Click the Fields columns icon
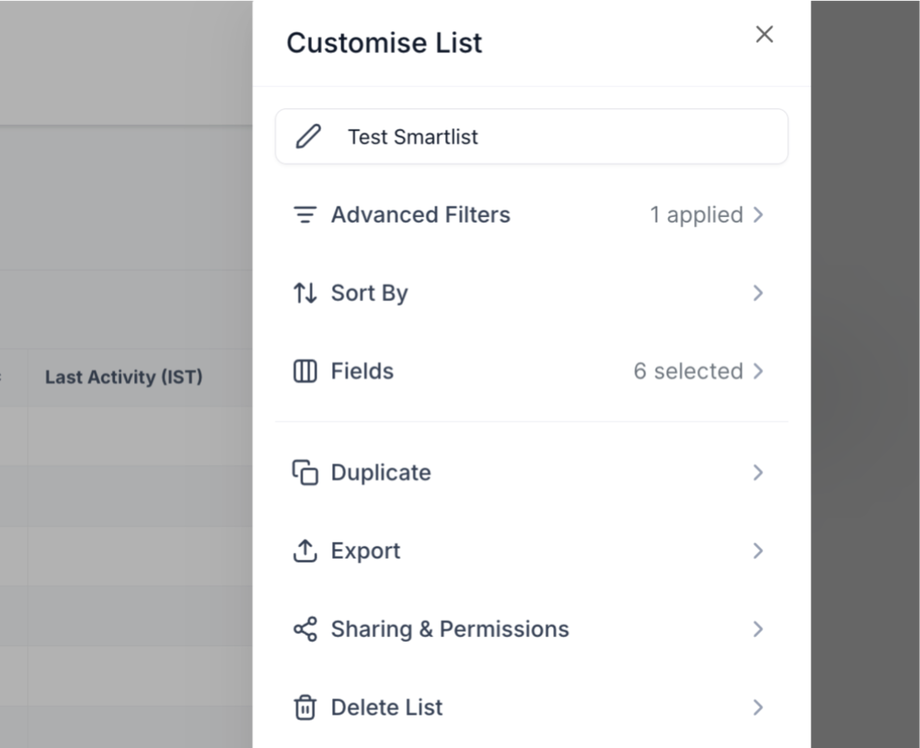This screenshot has width=920, height=748. tap(305, 371)
